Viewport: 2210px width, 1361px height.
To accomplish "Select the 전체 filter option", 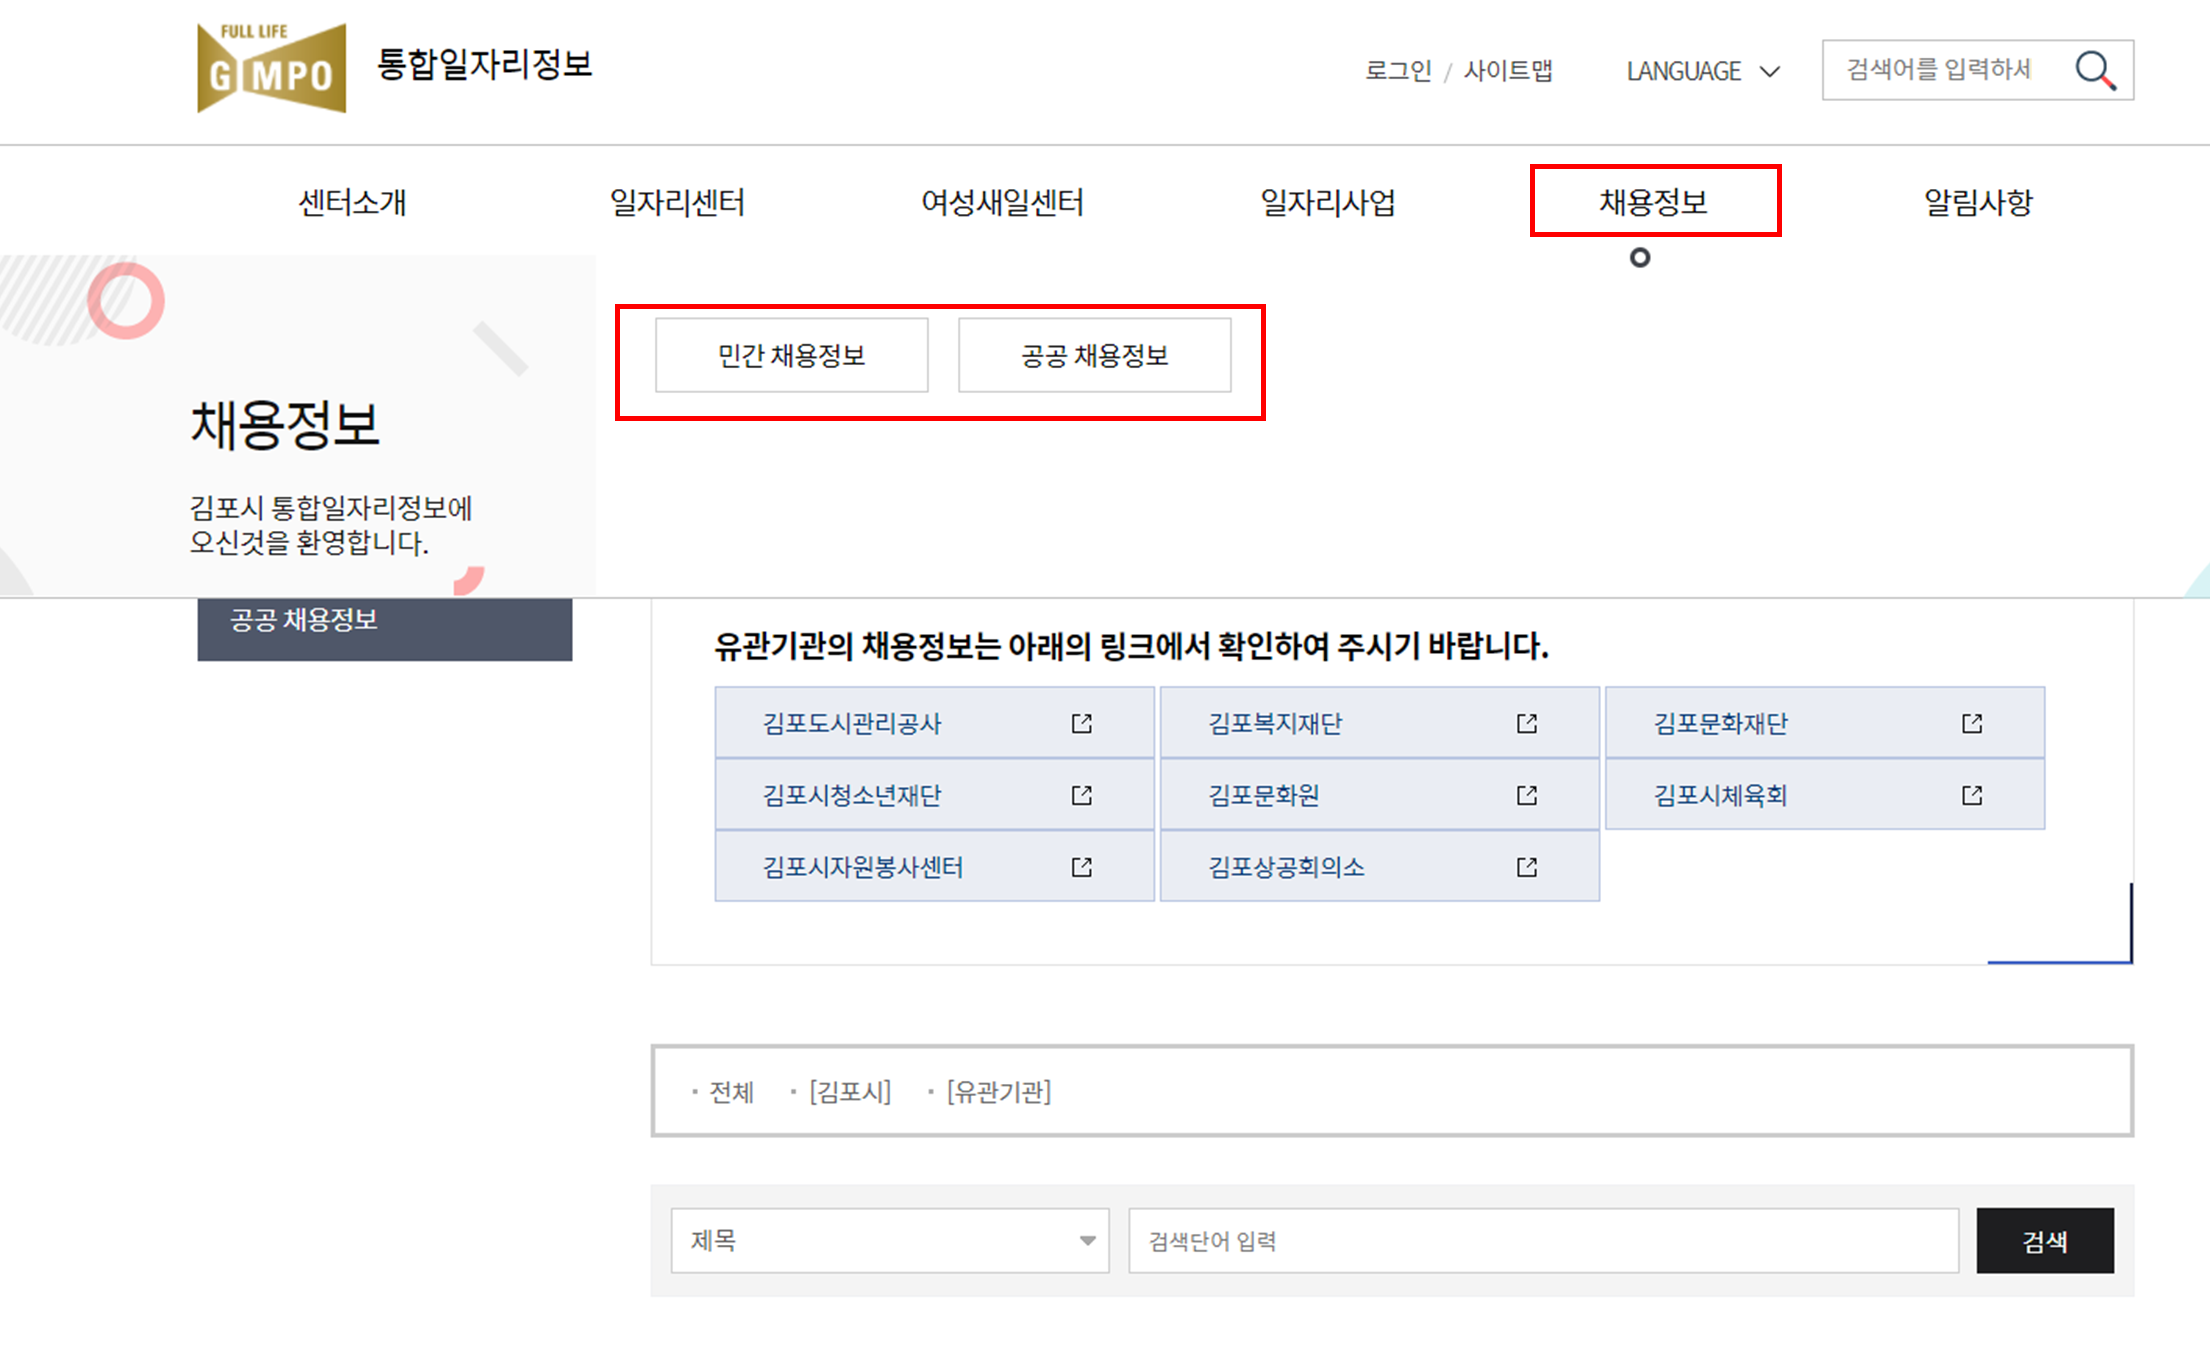I will click(x=730, y=1092).
